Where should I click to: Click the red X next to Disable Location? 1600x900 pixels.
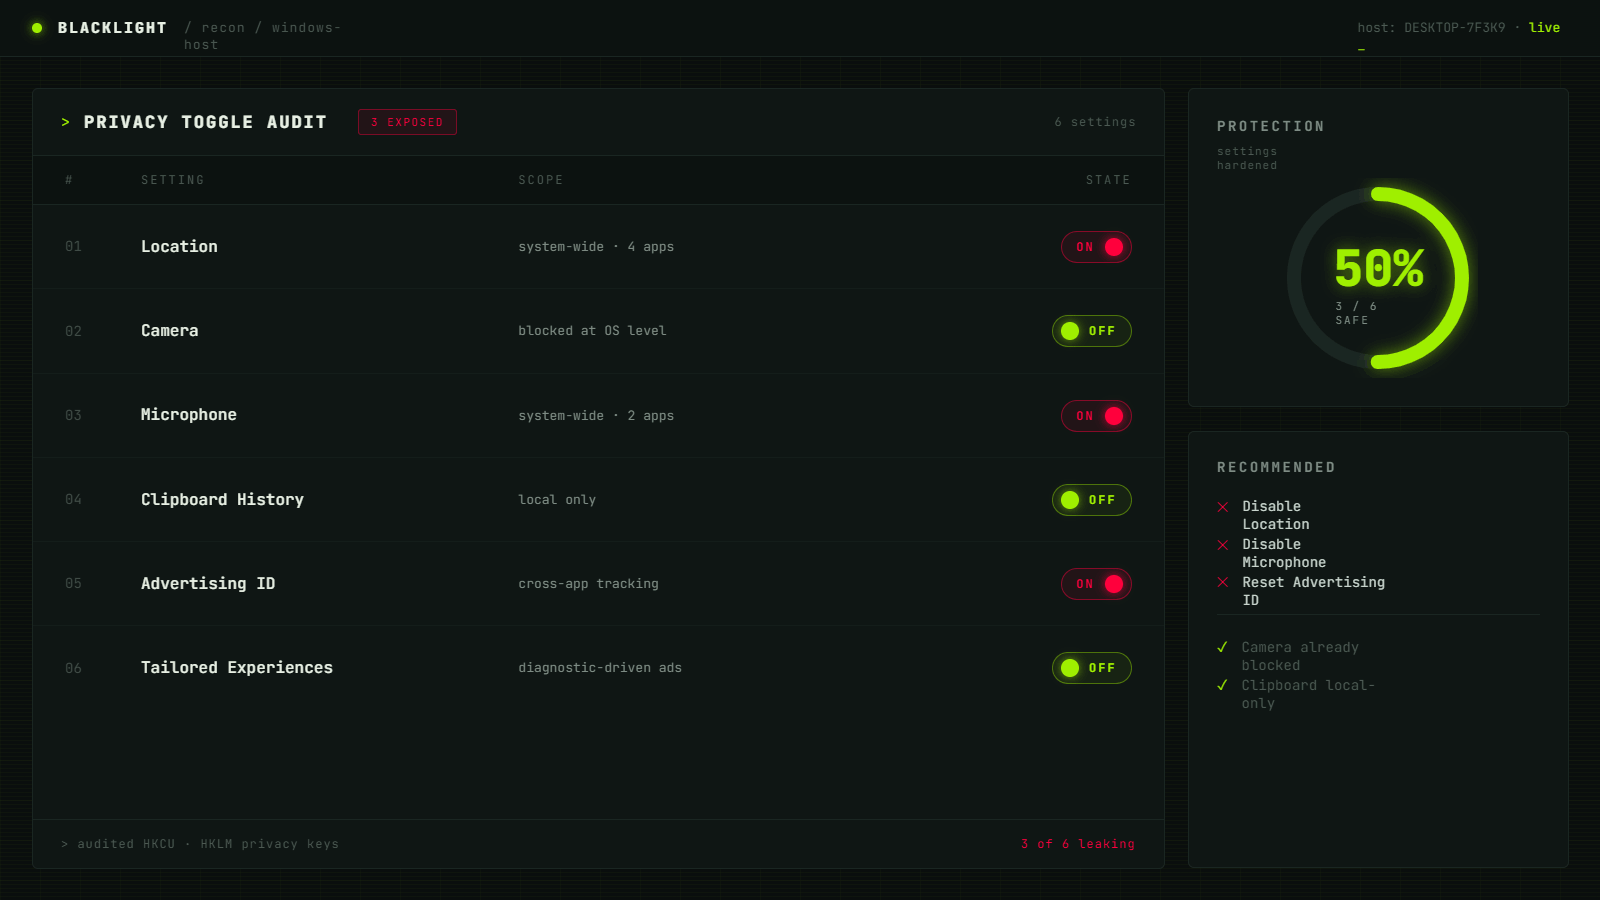coord(1222,507)
